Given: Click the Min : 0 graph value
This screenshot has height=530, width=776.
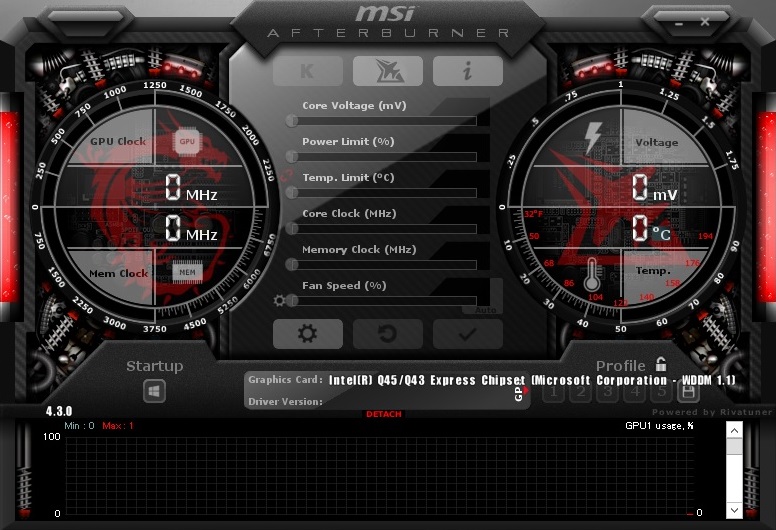Looking at the screenshot, I should 79,426.
